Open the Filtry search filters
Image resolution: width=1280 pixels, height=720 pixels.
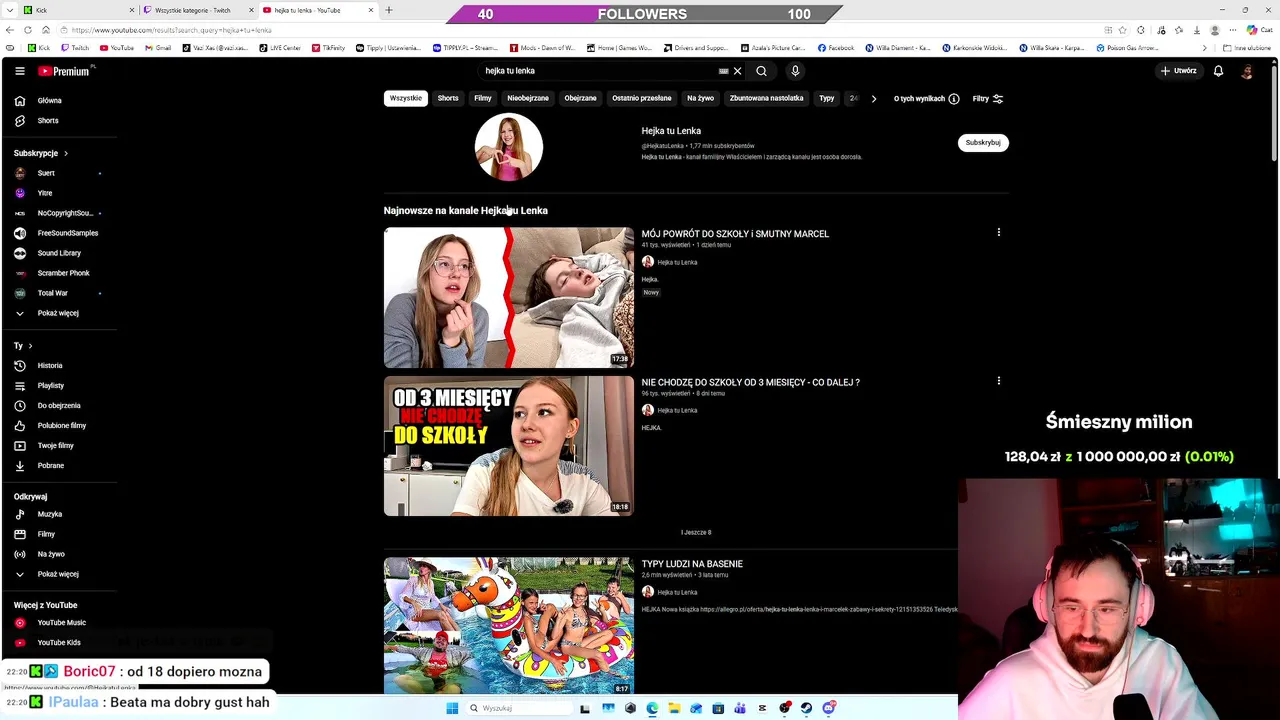point(988,99)
